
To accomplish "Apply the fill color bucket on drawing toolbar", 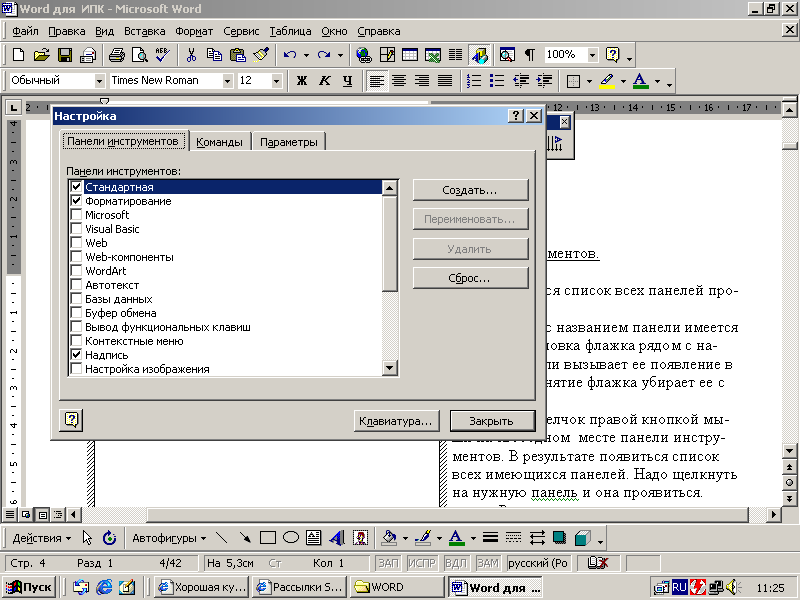I will point(389,538).
